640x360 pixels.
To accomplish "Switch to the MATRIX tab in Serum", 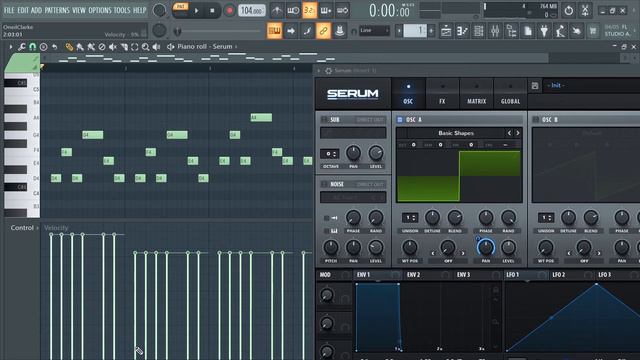I will click(476, 94).
